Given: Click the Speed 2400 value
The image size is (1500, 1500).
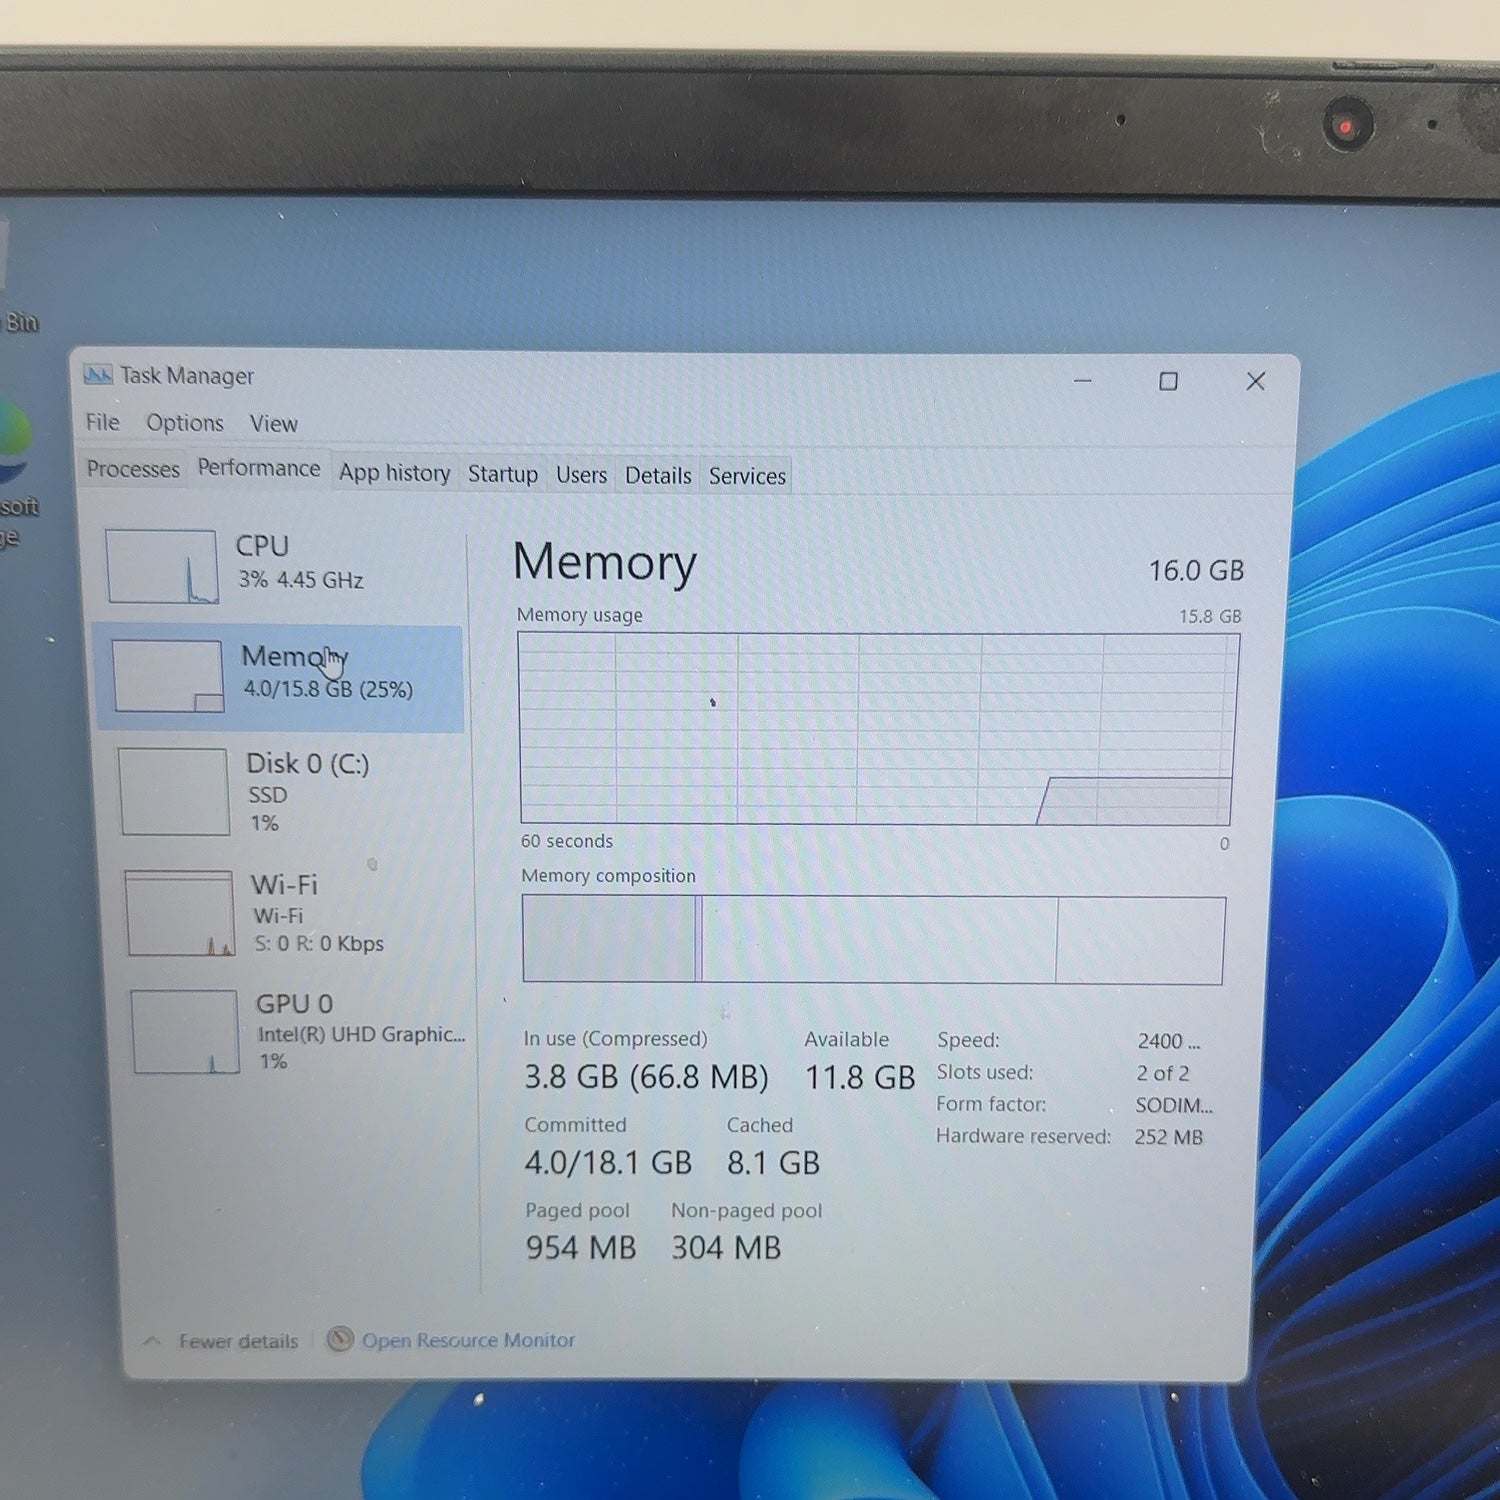Looking at the screenshot, I should click(x=1169, y=1041).
